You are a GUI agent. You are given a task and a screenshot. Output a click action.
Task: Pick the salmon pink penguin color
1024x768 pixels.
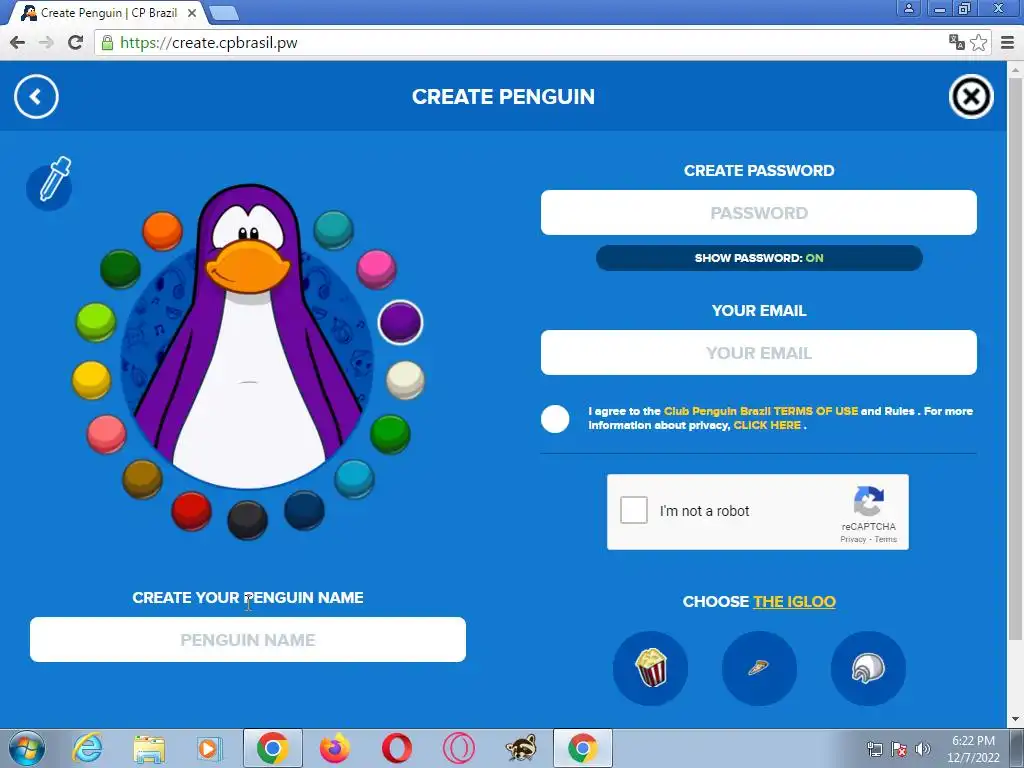point(106,434)
